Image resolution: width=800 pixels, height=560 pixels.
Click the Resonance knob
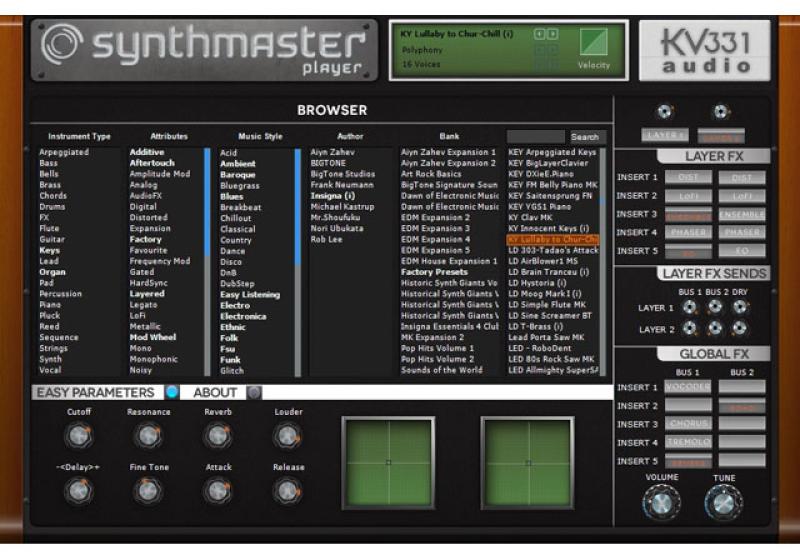click(x=148, y=435)
